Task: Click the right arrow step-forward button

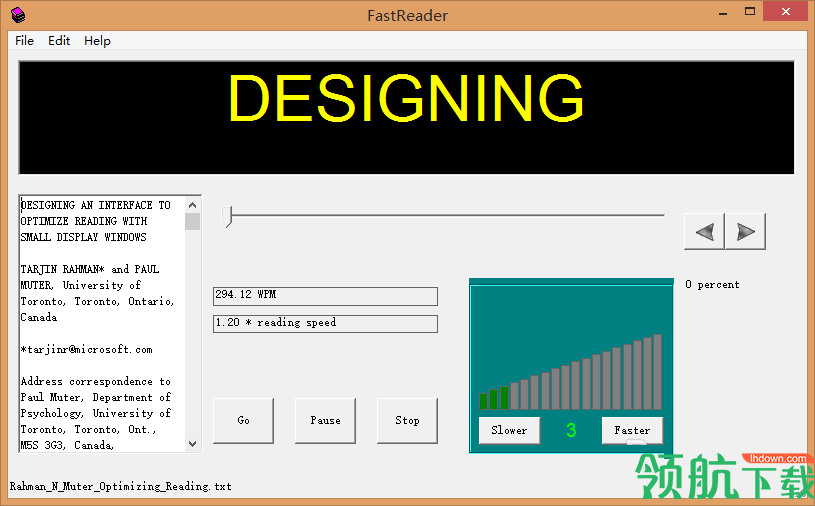Action: [745, 231]
